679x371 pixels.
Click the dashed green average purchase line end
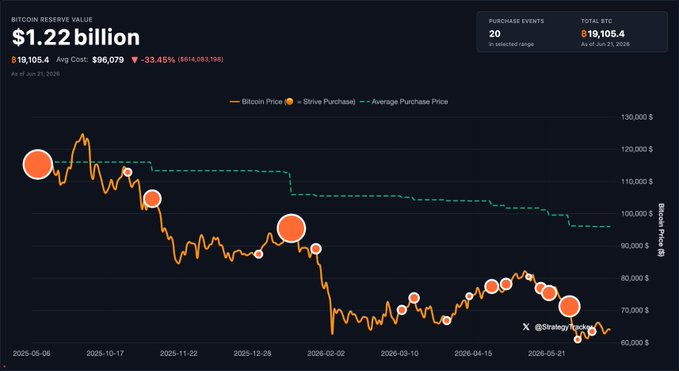[x=609, y=226]
